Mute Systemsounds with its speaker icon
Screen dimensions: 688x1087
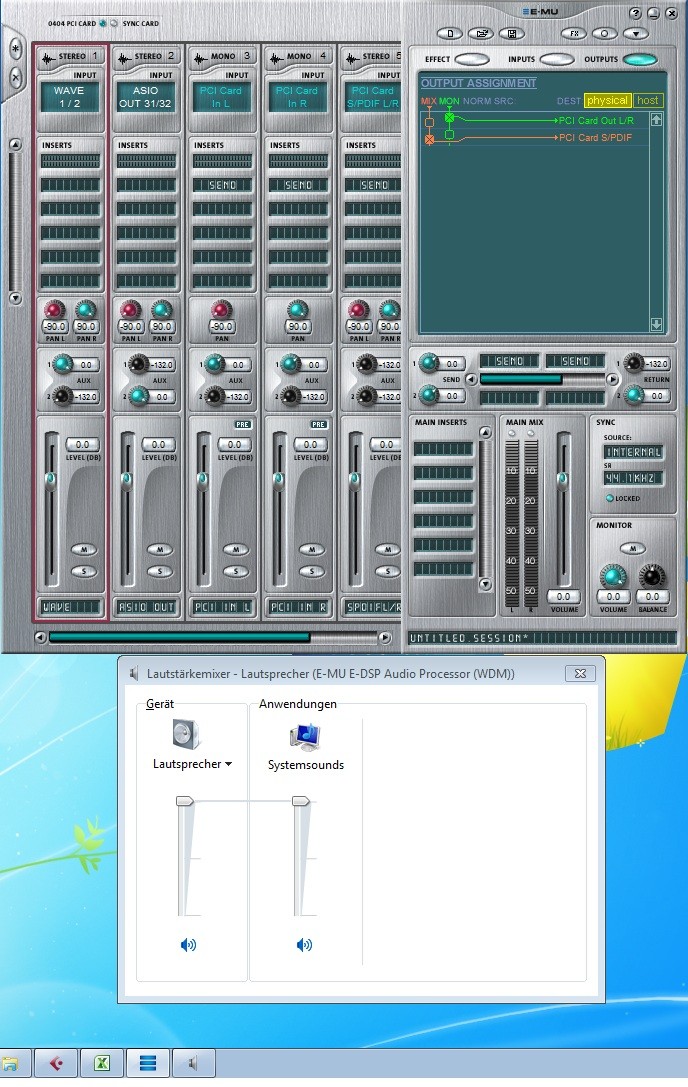pyautogui.click(x=304, y=945)
